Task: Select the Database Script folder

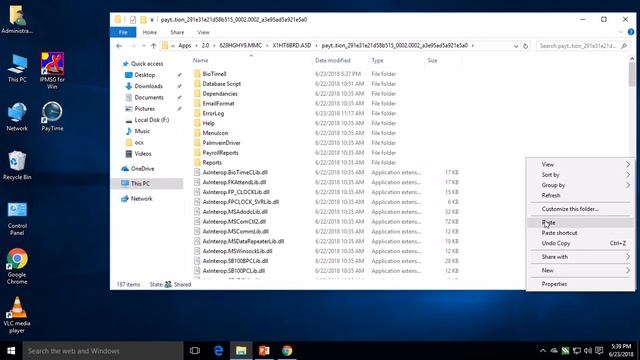Action: 222,84
